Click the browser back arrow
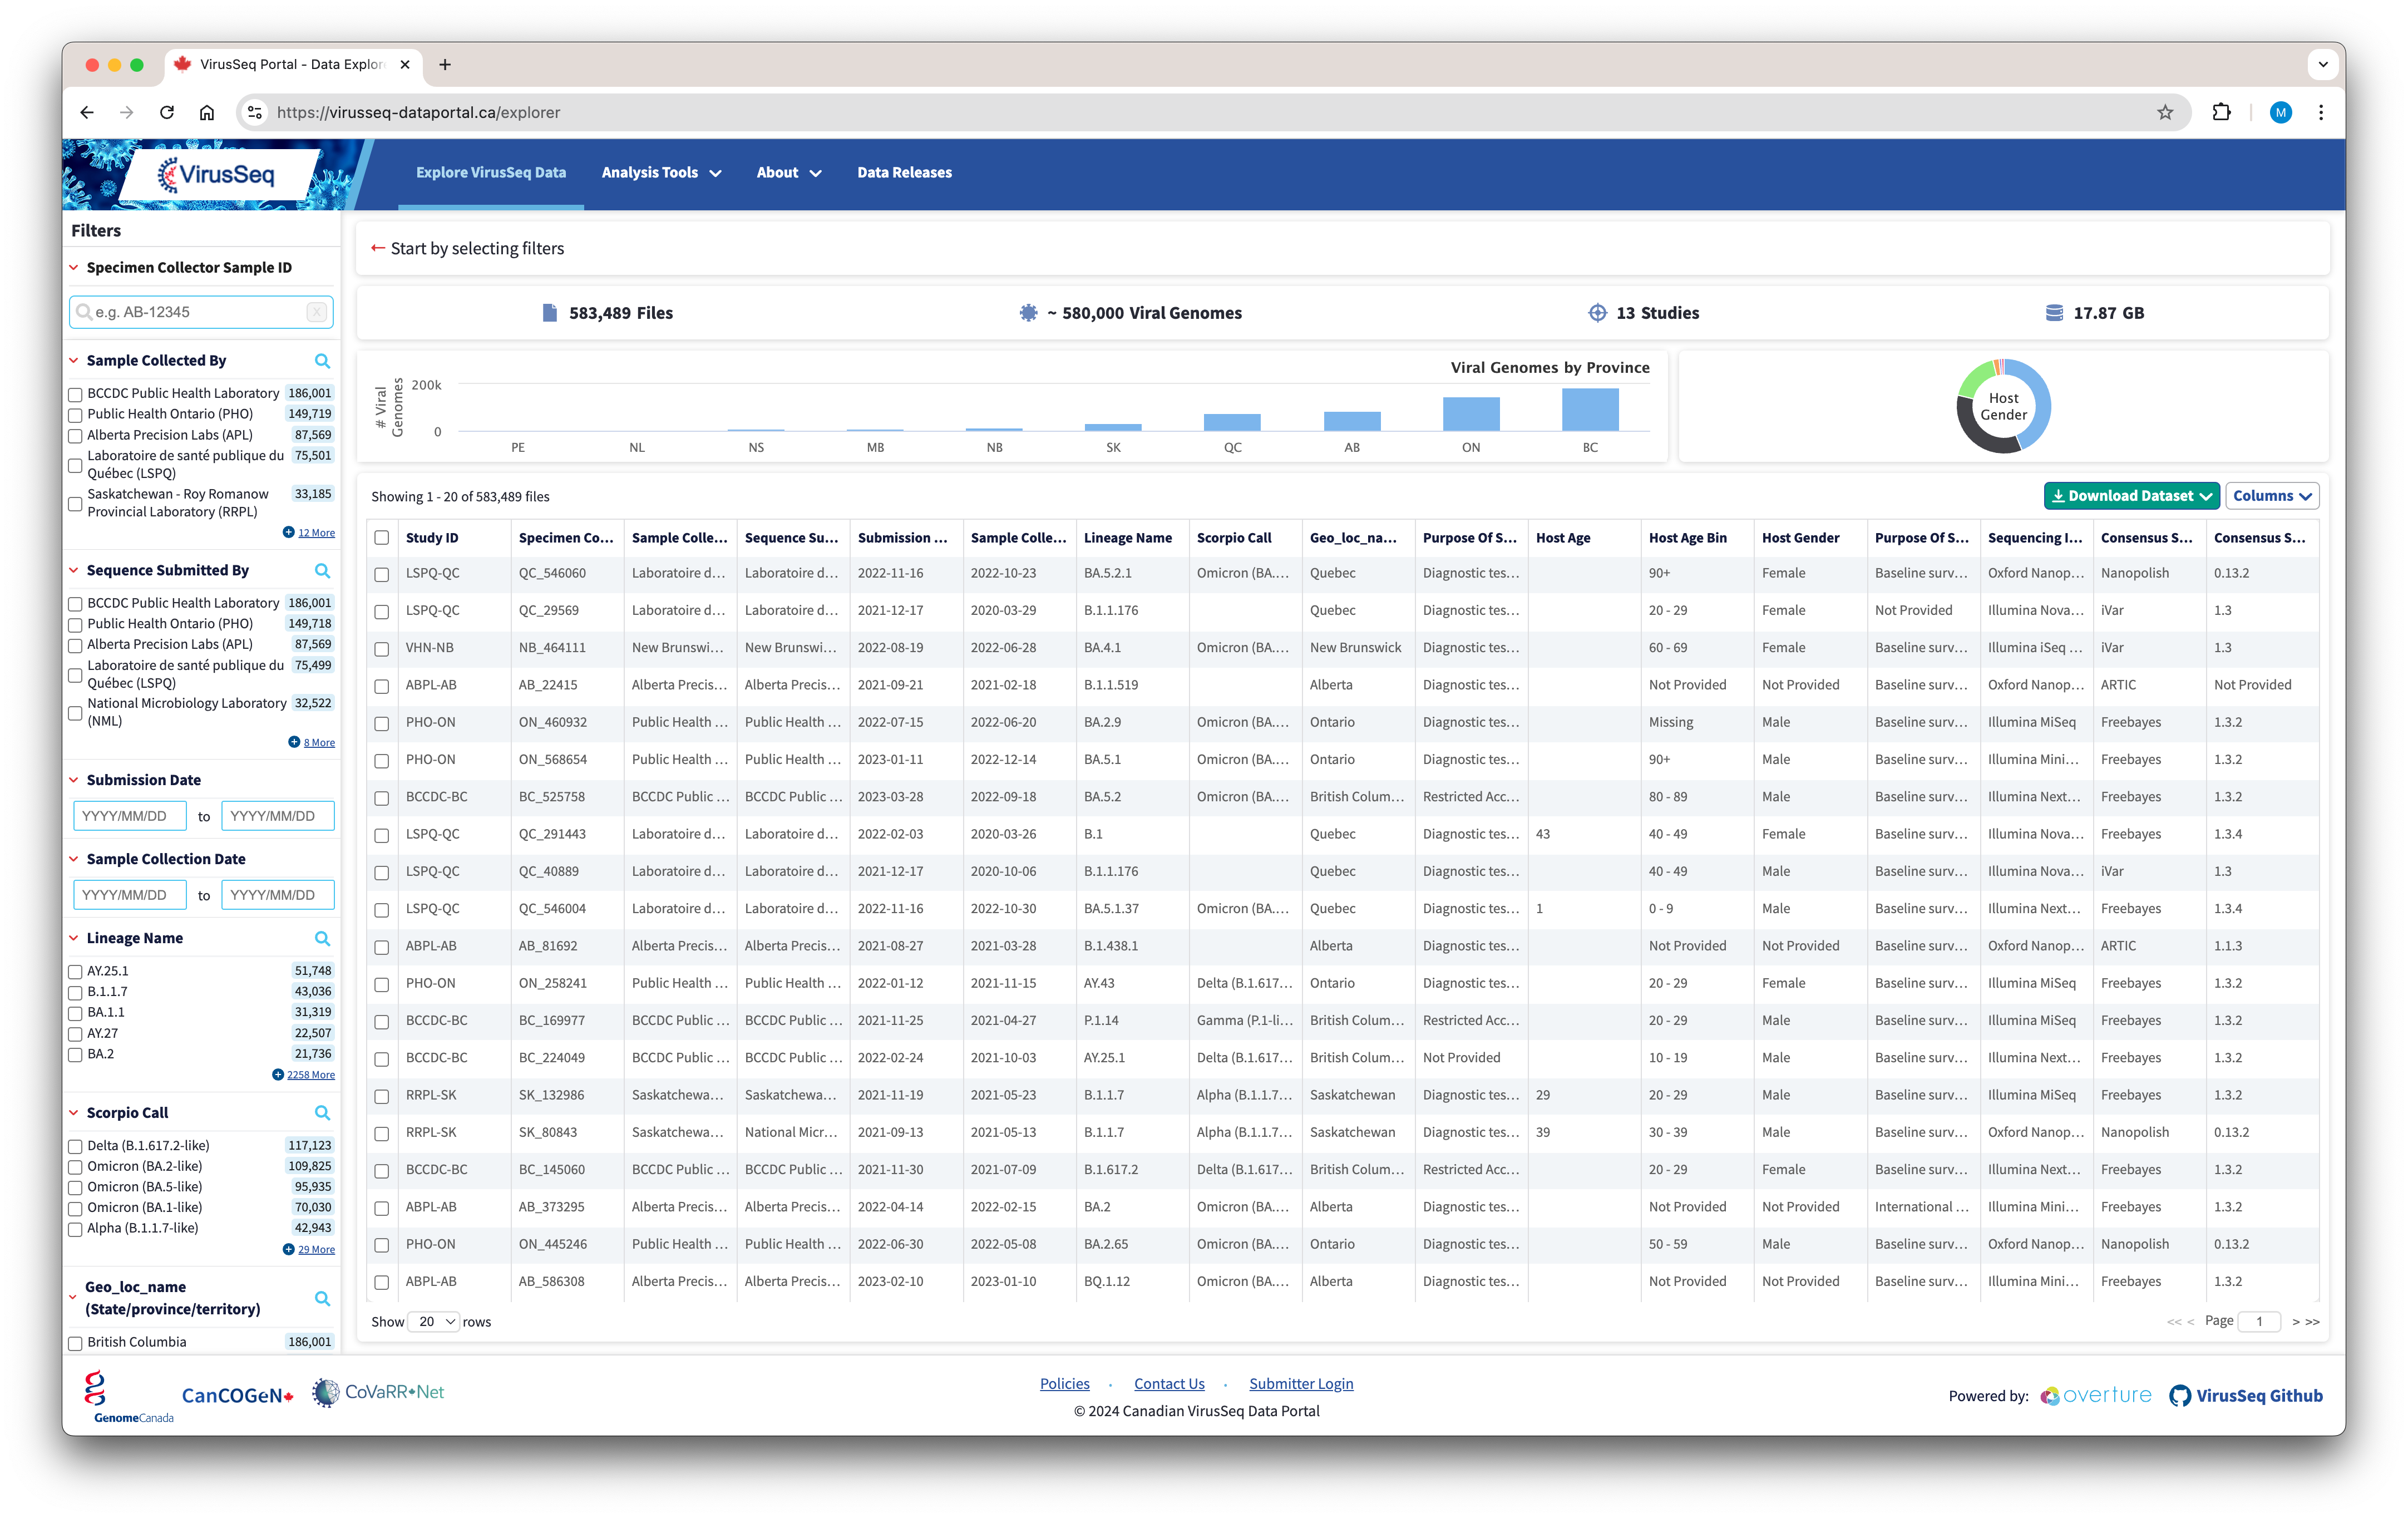Screen dimensions: 2408x1518 87,113
